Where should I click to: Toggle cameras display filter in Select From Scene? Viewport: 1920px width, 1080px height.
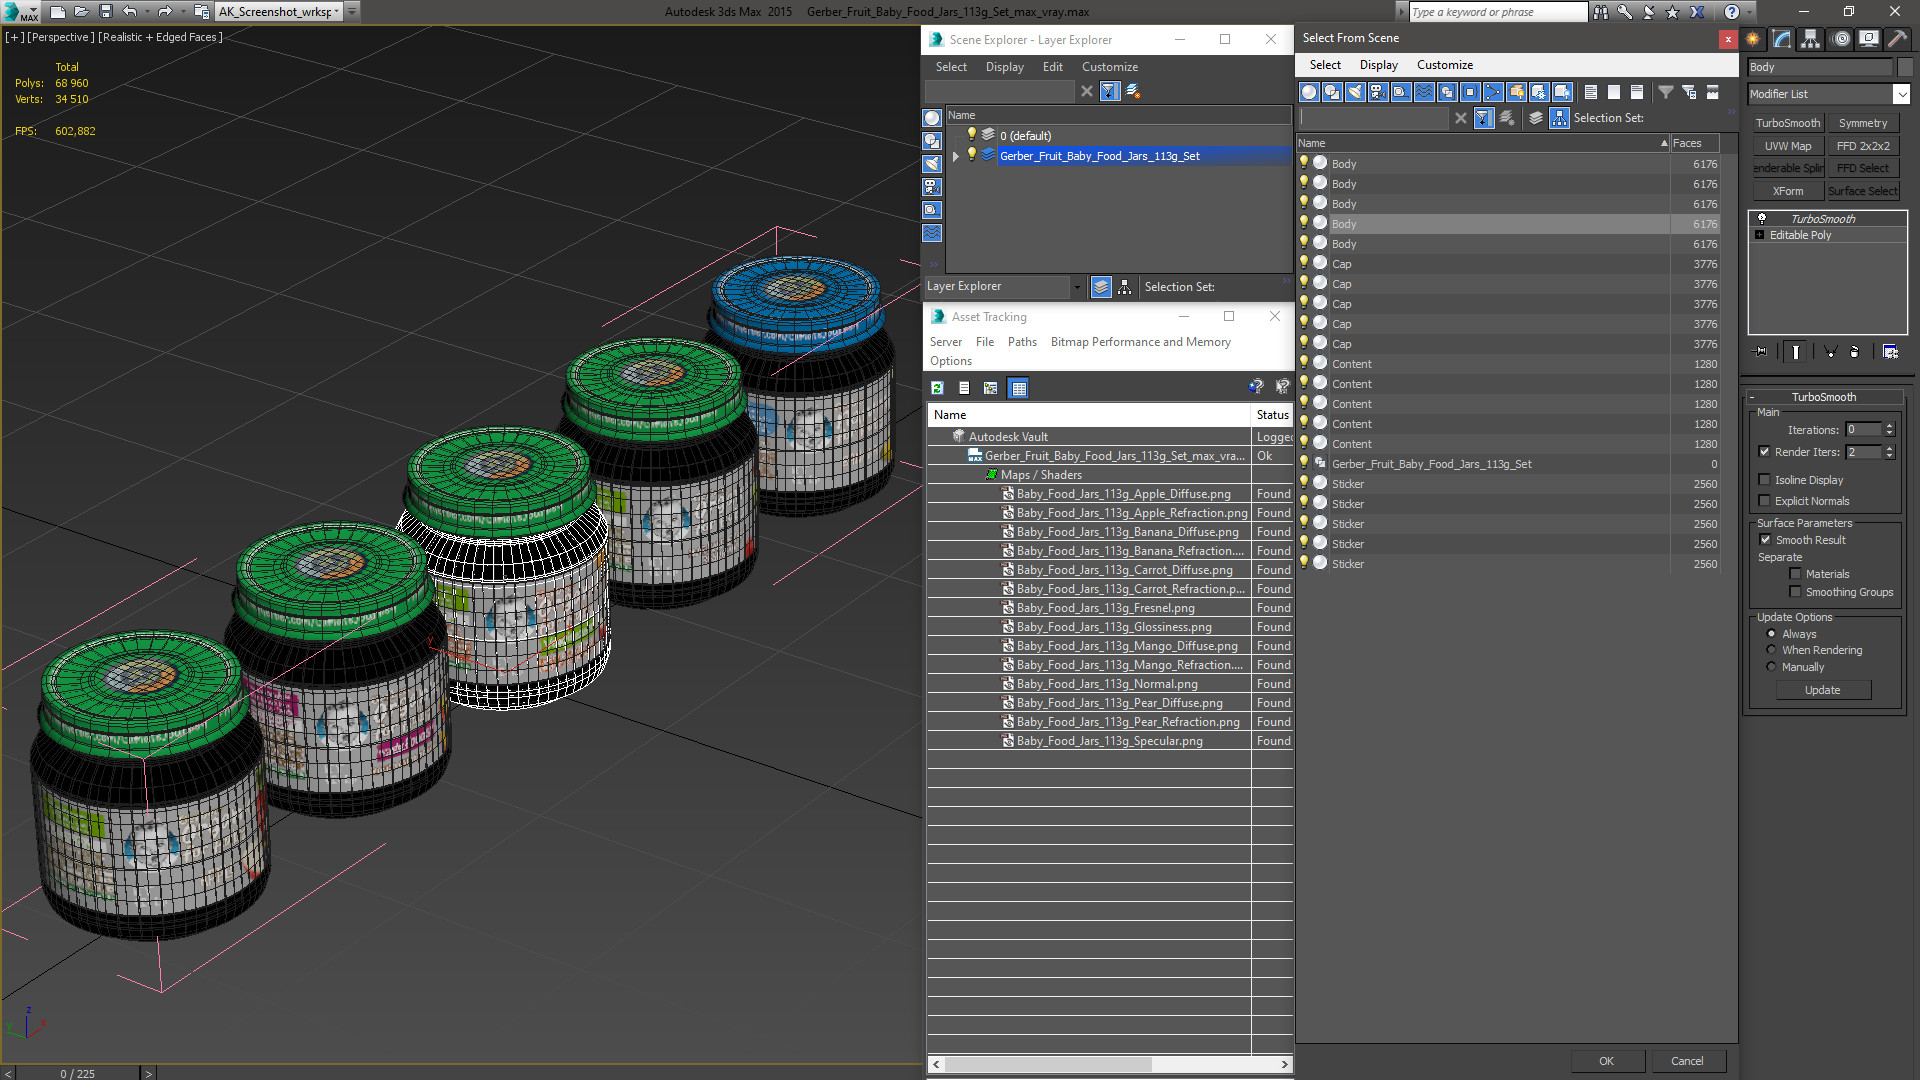(x=1378, y=92)
